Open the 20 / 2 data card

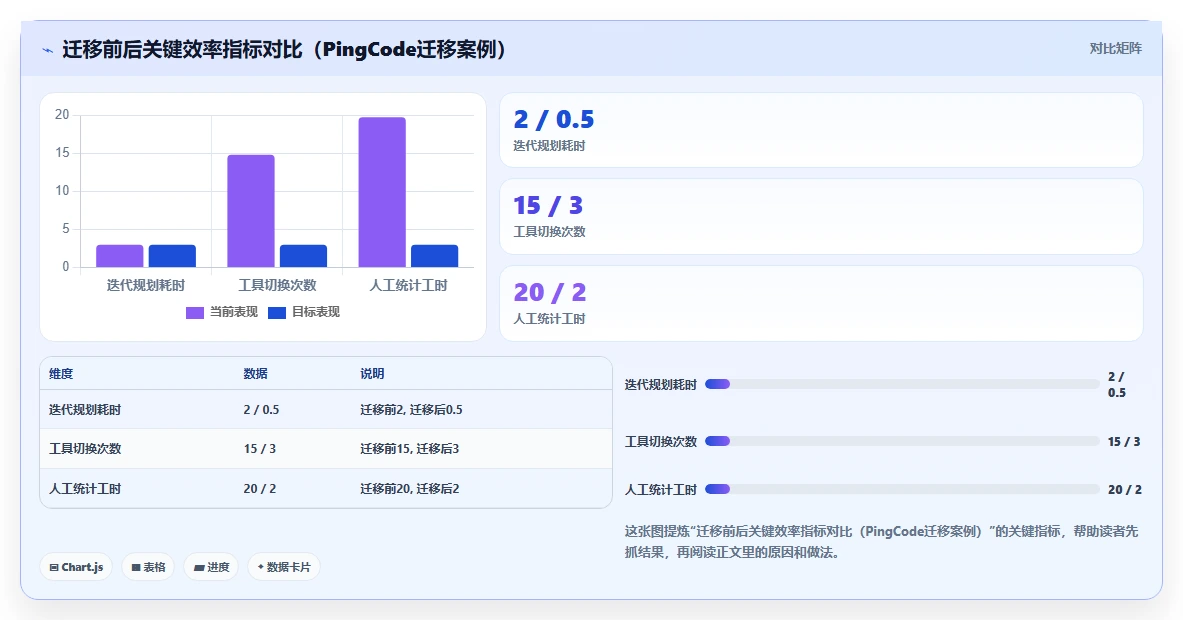pyautogui.click(x=821, y=303)
